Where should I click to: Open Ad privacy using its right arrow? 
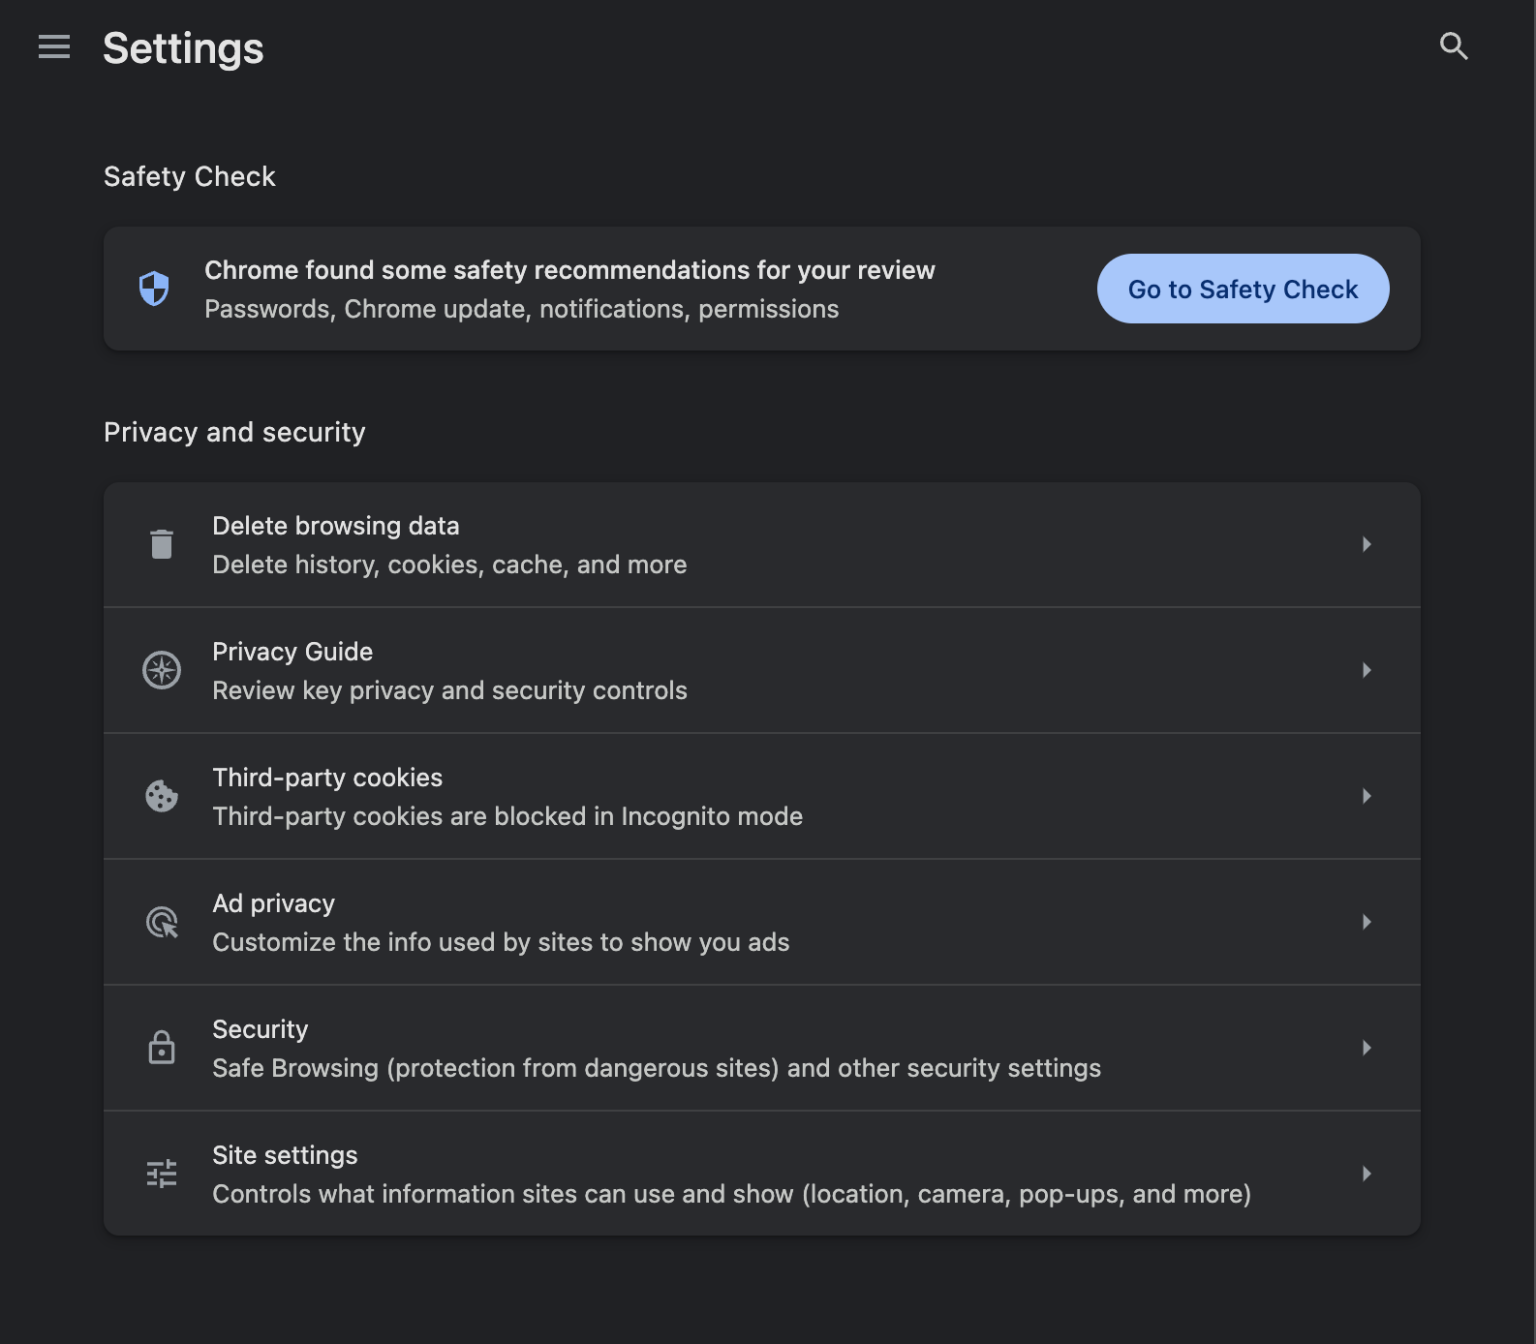(1367, 922)
